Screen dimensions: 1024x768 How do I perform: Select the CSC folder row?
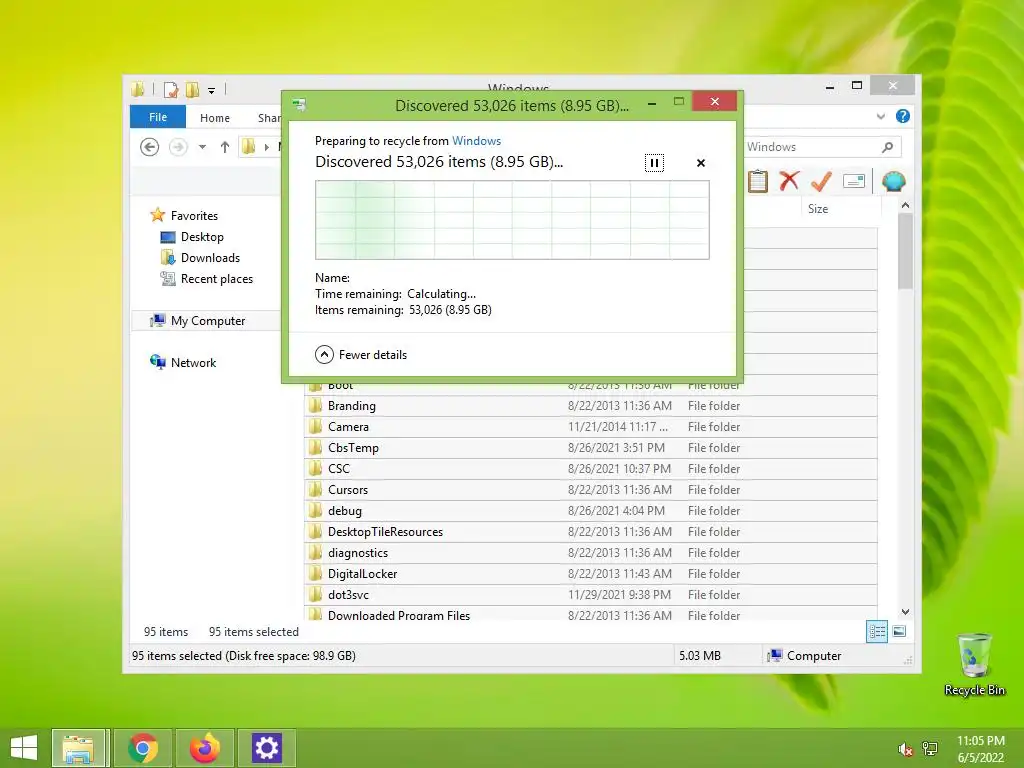(590, 468)
